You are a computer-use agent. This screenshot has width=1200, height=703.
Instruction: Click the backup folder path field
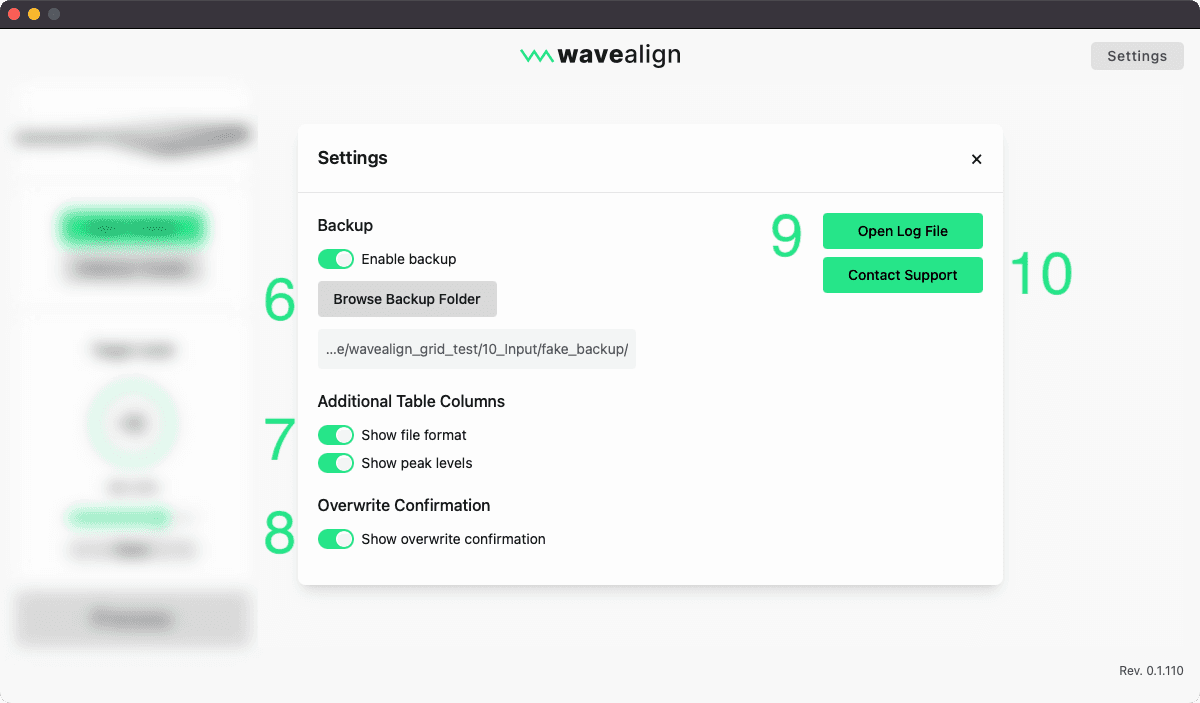coord(477,349)
